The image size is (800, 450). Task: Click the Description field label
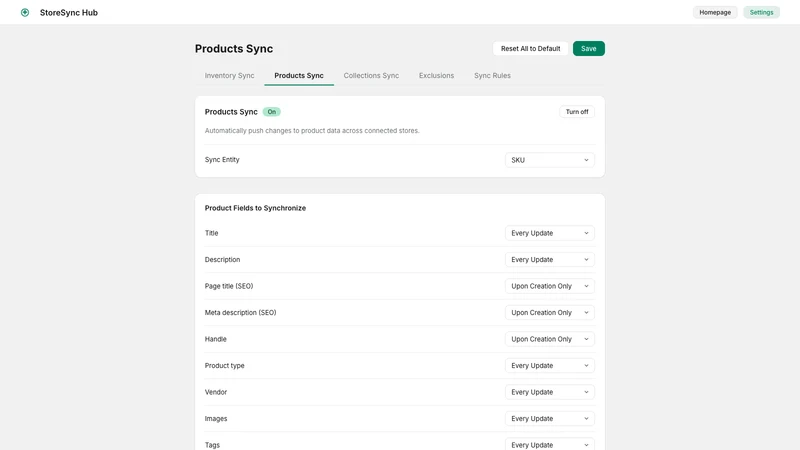(x=222, y=260)
